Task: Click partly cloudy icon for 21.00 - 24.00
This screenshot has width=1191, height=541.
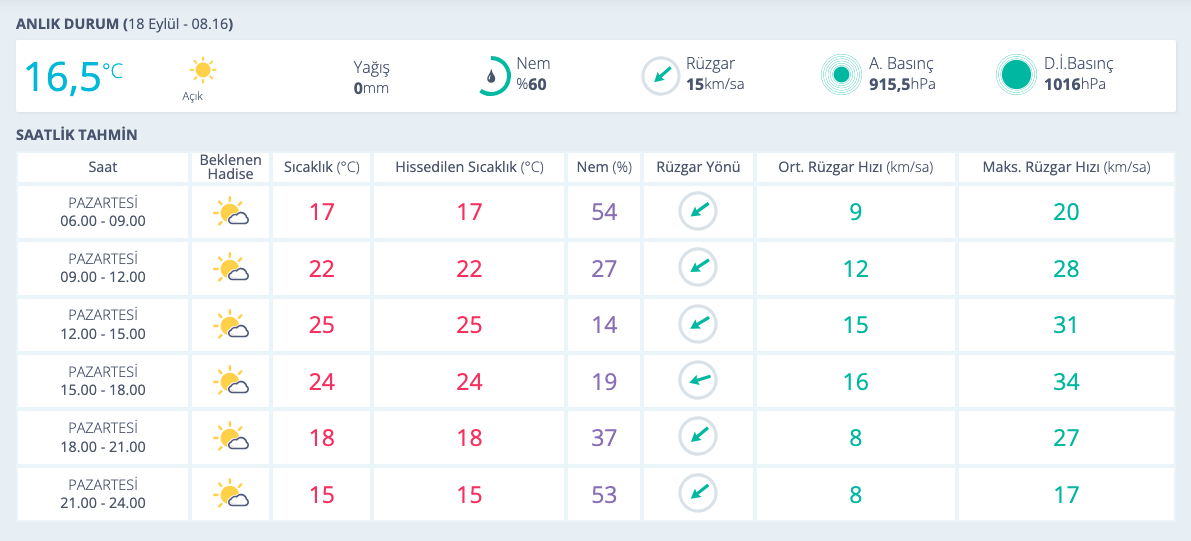Action: pyautogui.click(x=230, y=494)
